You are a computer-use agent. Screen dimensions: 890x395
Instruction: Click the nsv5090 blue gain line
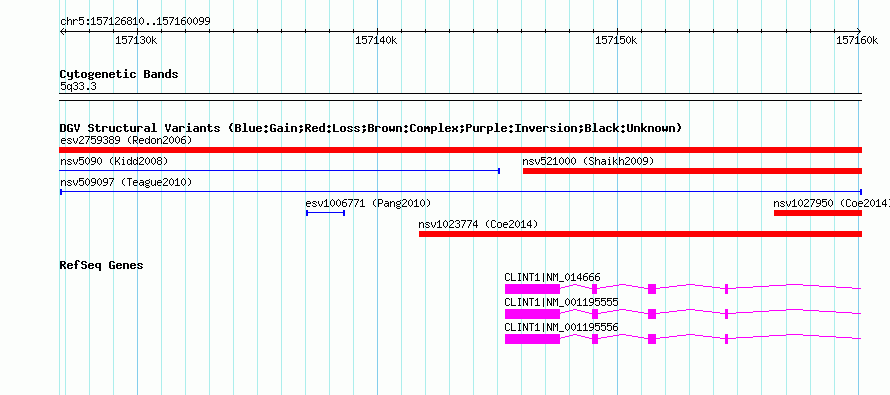pos(279,171)
